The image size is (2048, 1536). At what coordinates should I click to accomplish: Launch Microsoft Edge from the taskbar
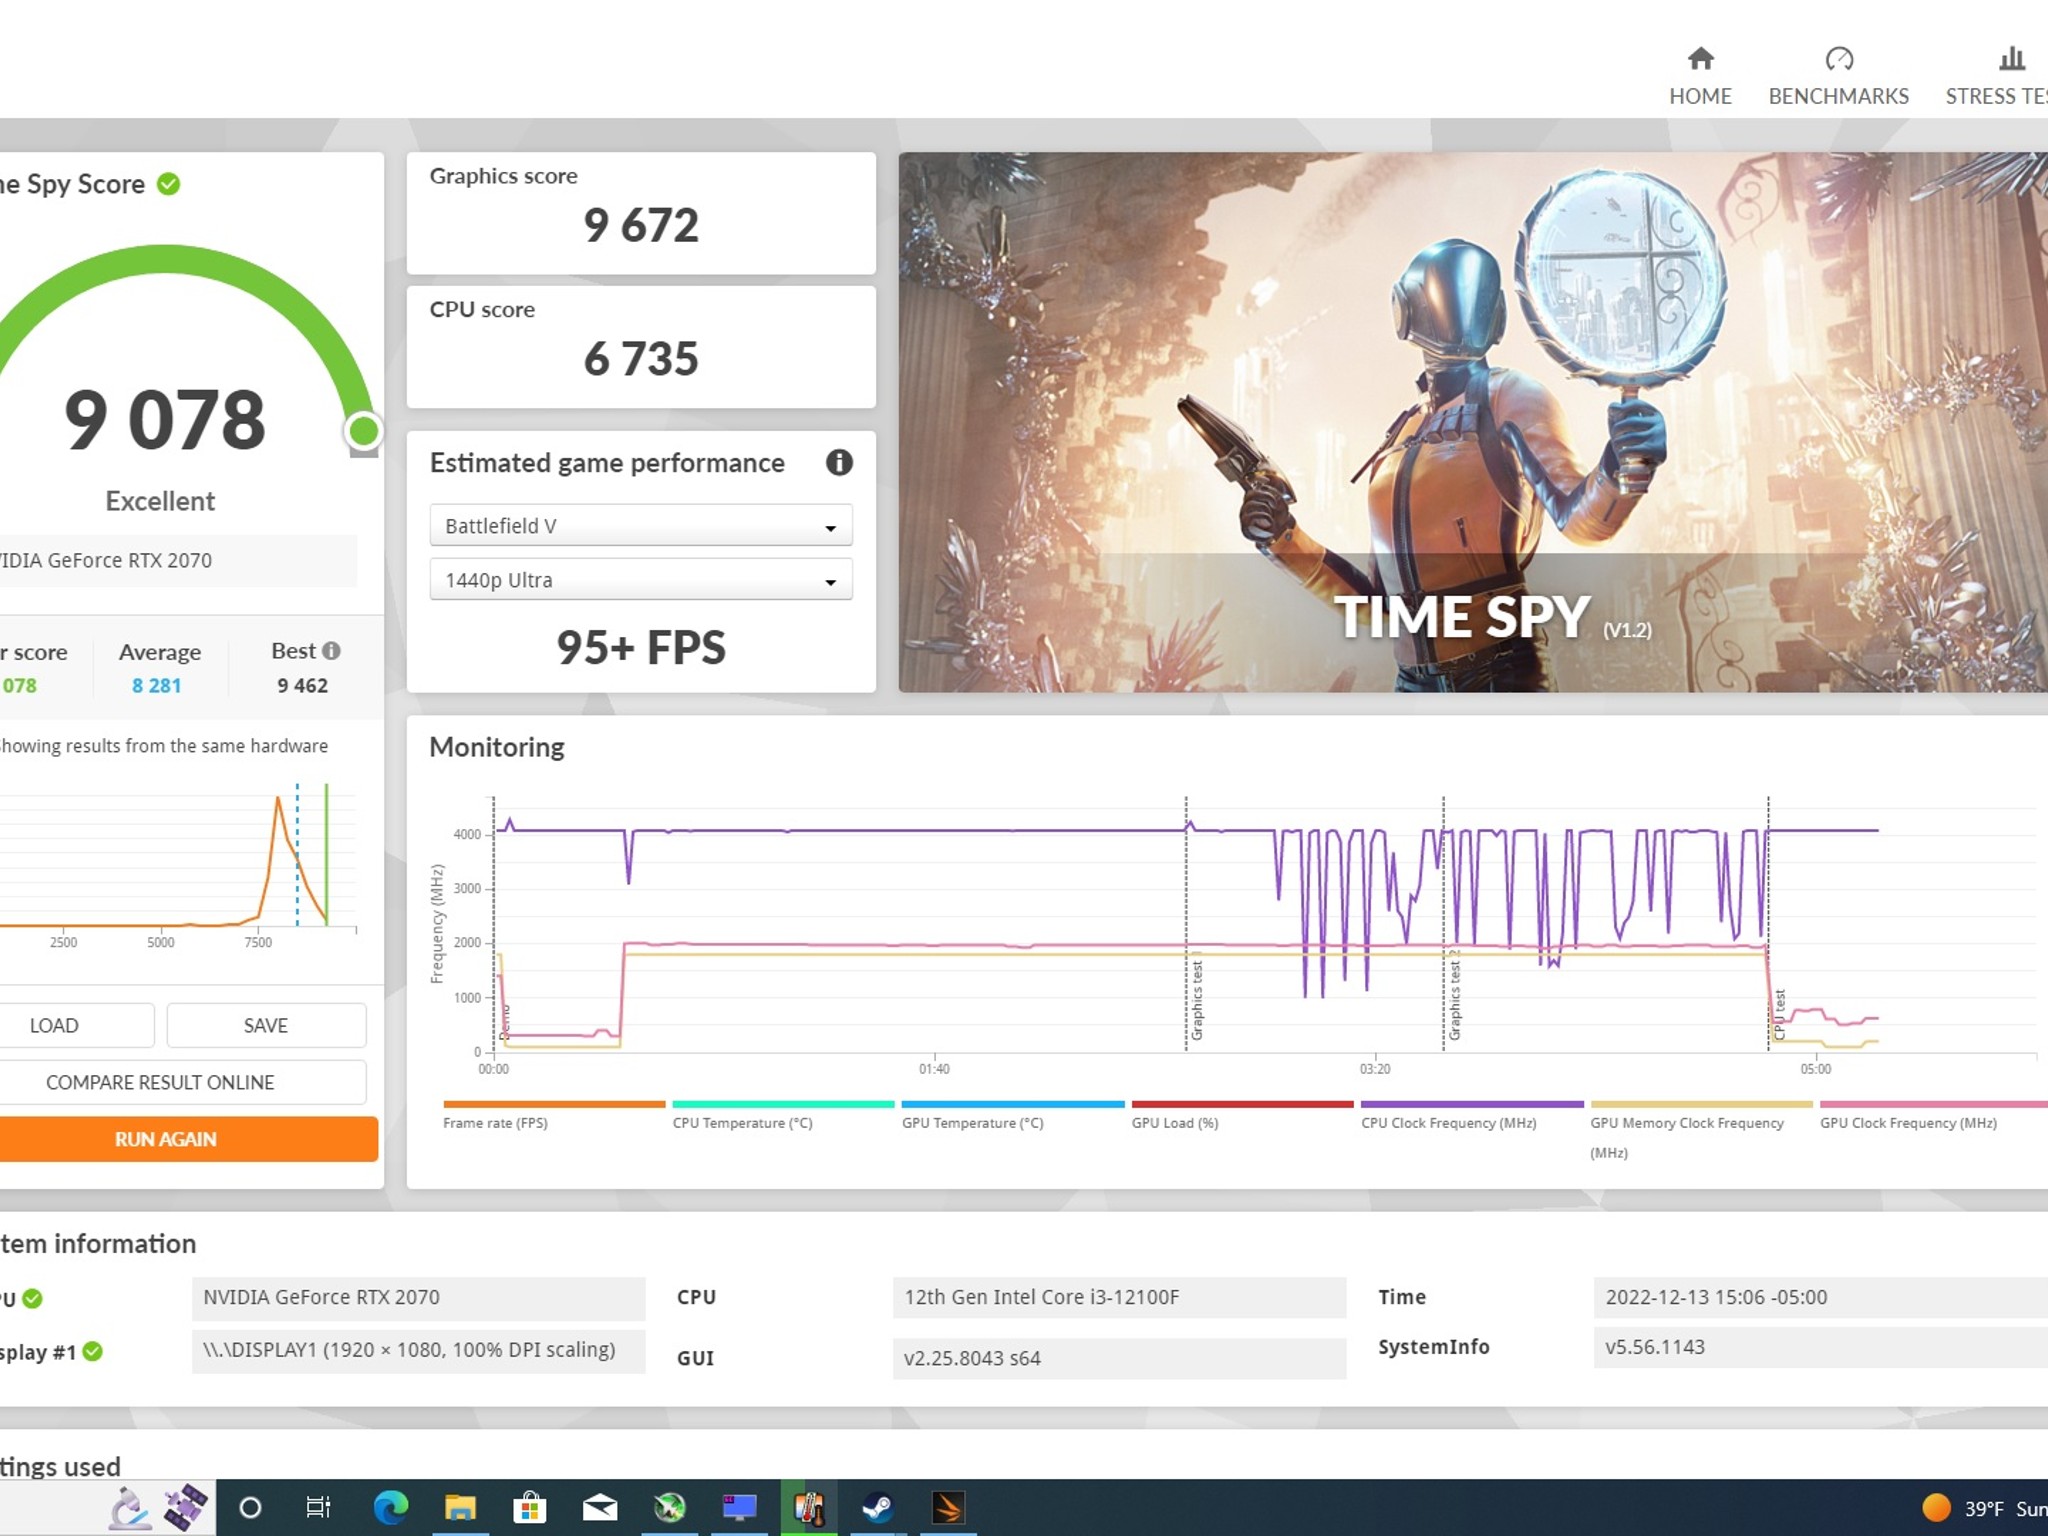[x=391, y=1508]
